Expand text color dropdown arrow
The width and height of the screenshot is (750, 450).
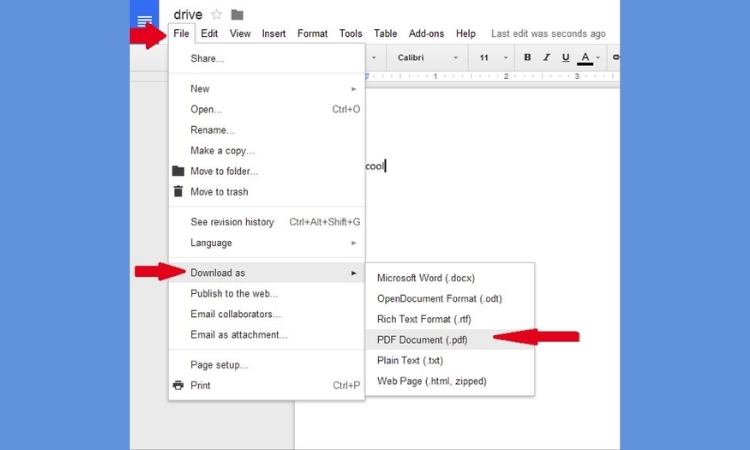tap(598, 58)
